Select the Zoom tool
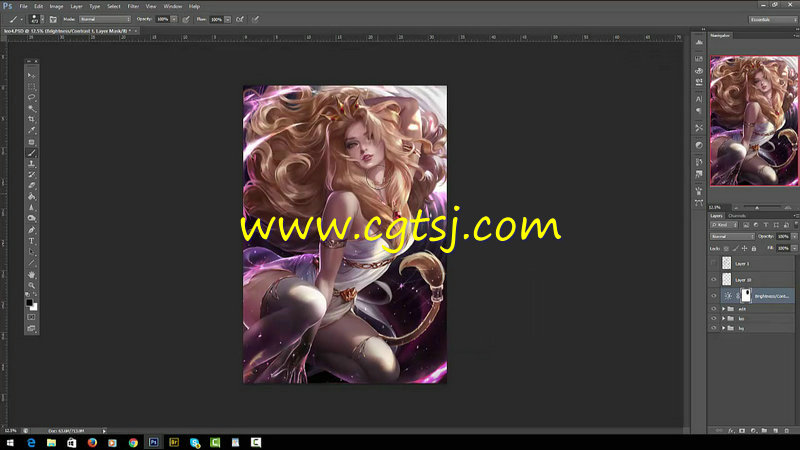 pos(32,286)
